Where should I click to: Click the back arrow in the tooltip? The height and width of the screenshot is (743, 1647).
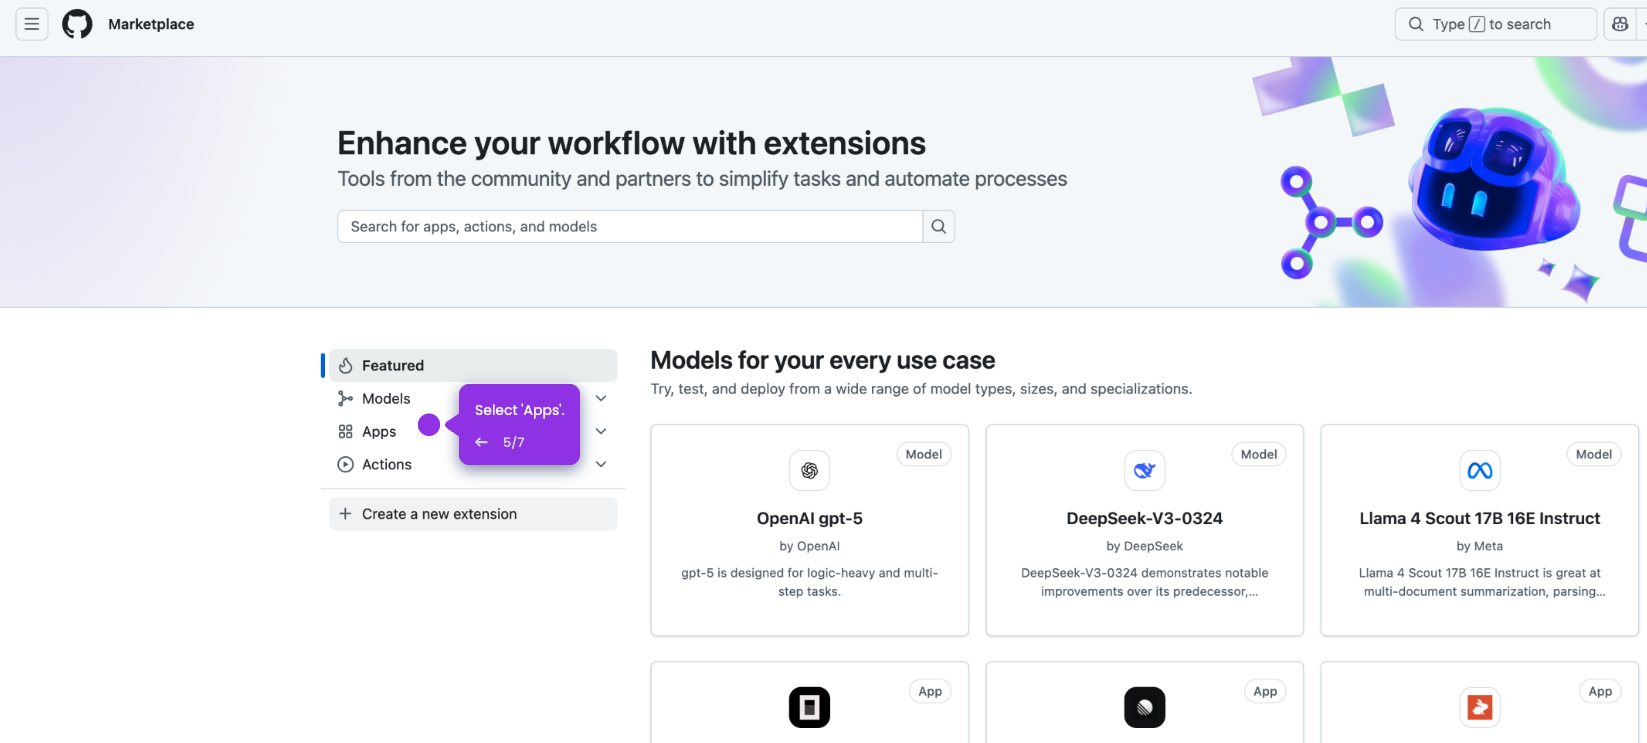tap(481, 442)
